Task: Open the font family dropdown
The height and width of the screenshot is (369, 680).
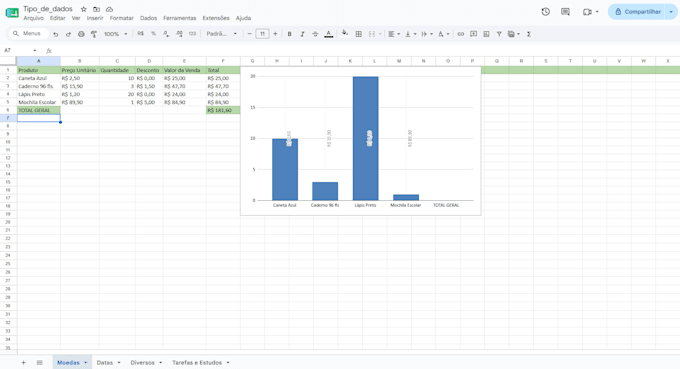Action: [222, 34]
